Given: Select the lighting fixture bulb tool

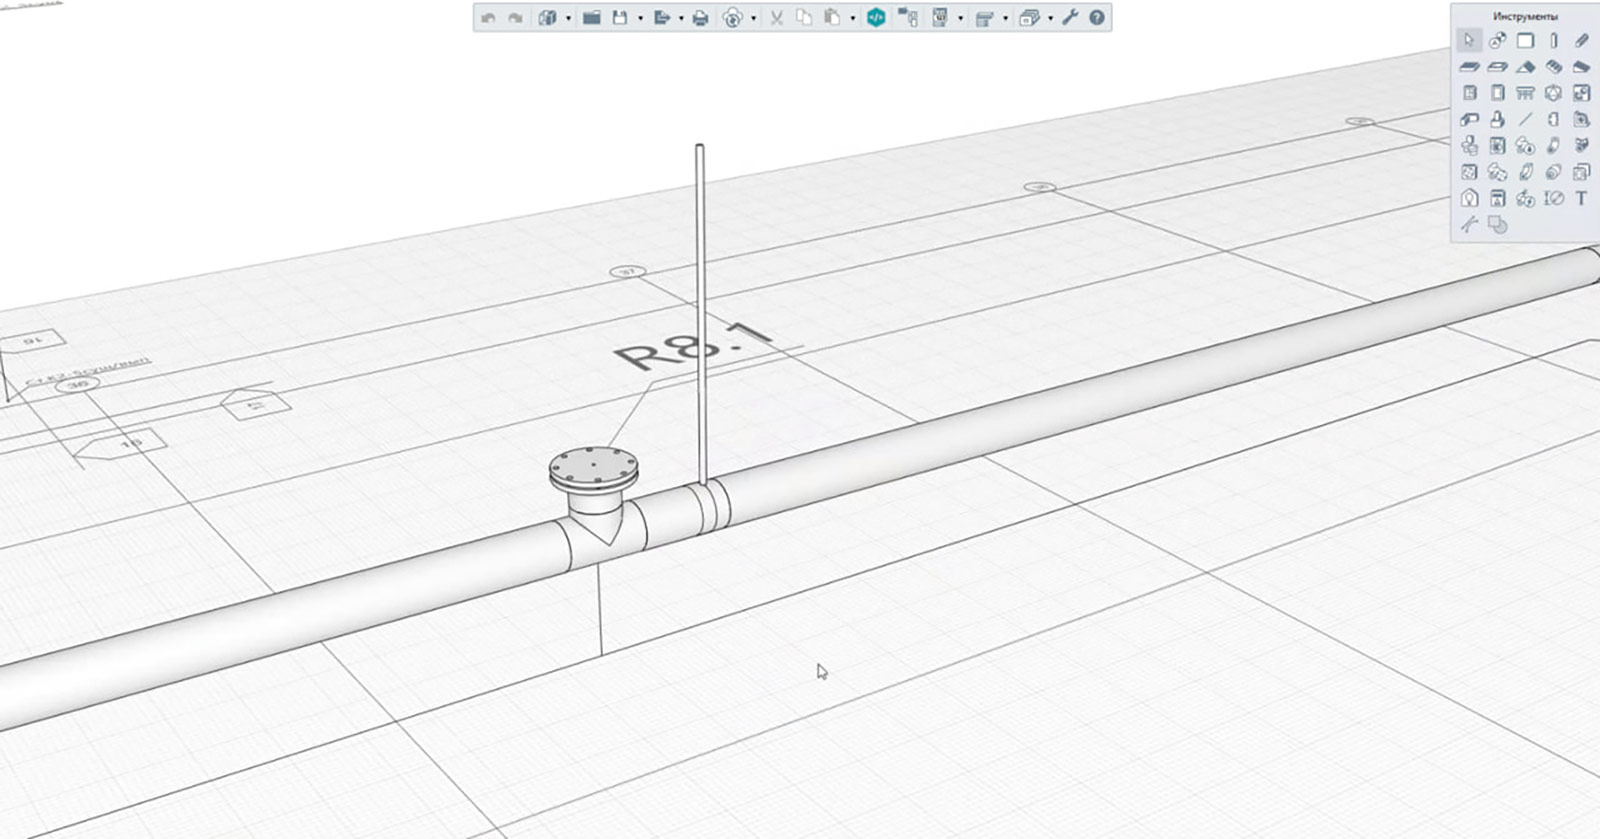Looking at the screenshot, I should (x=1468, y=198).
